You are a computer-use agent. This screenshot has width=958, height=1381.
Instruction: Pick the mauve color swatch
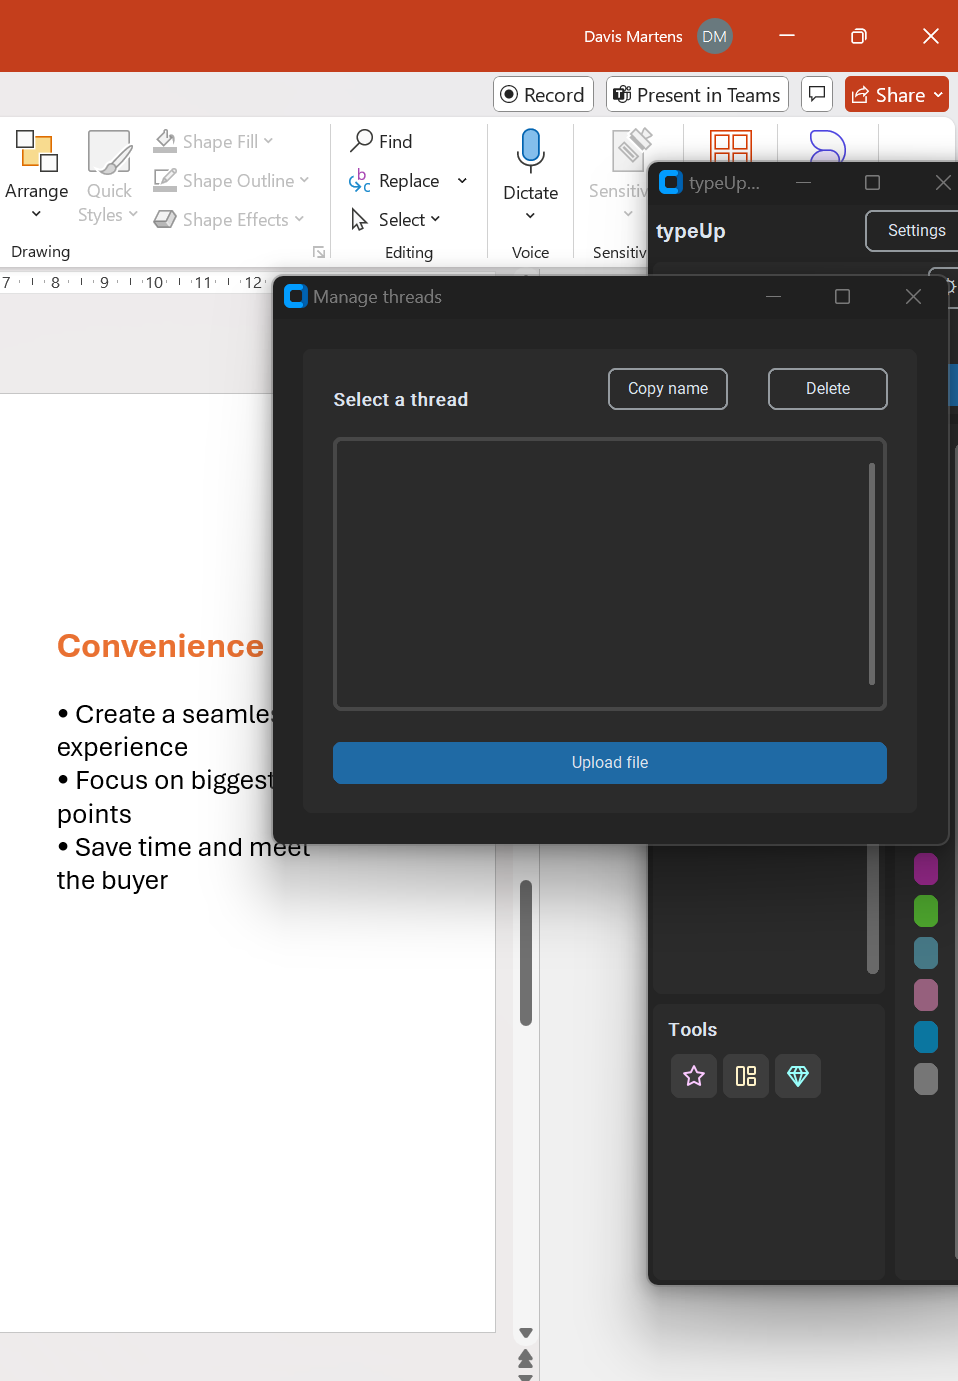(926, 995)
